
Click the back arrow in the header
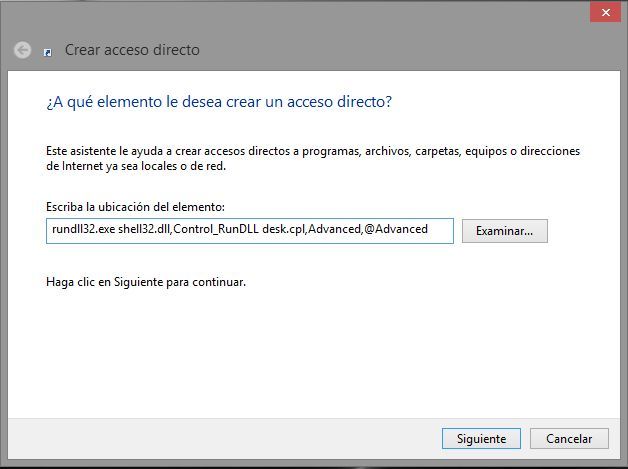(22, 50)
